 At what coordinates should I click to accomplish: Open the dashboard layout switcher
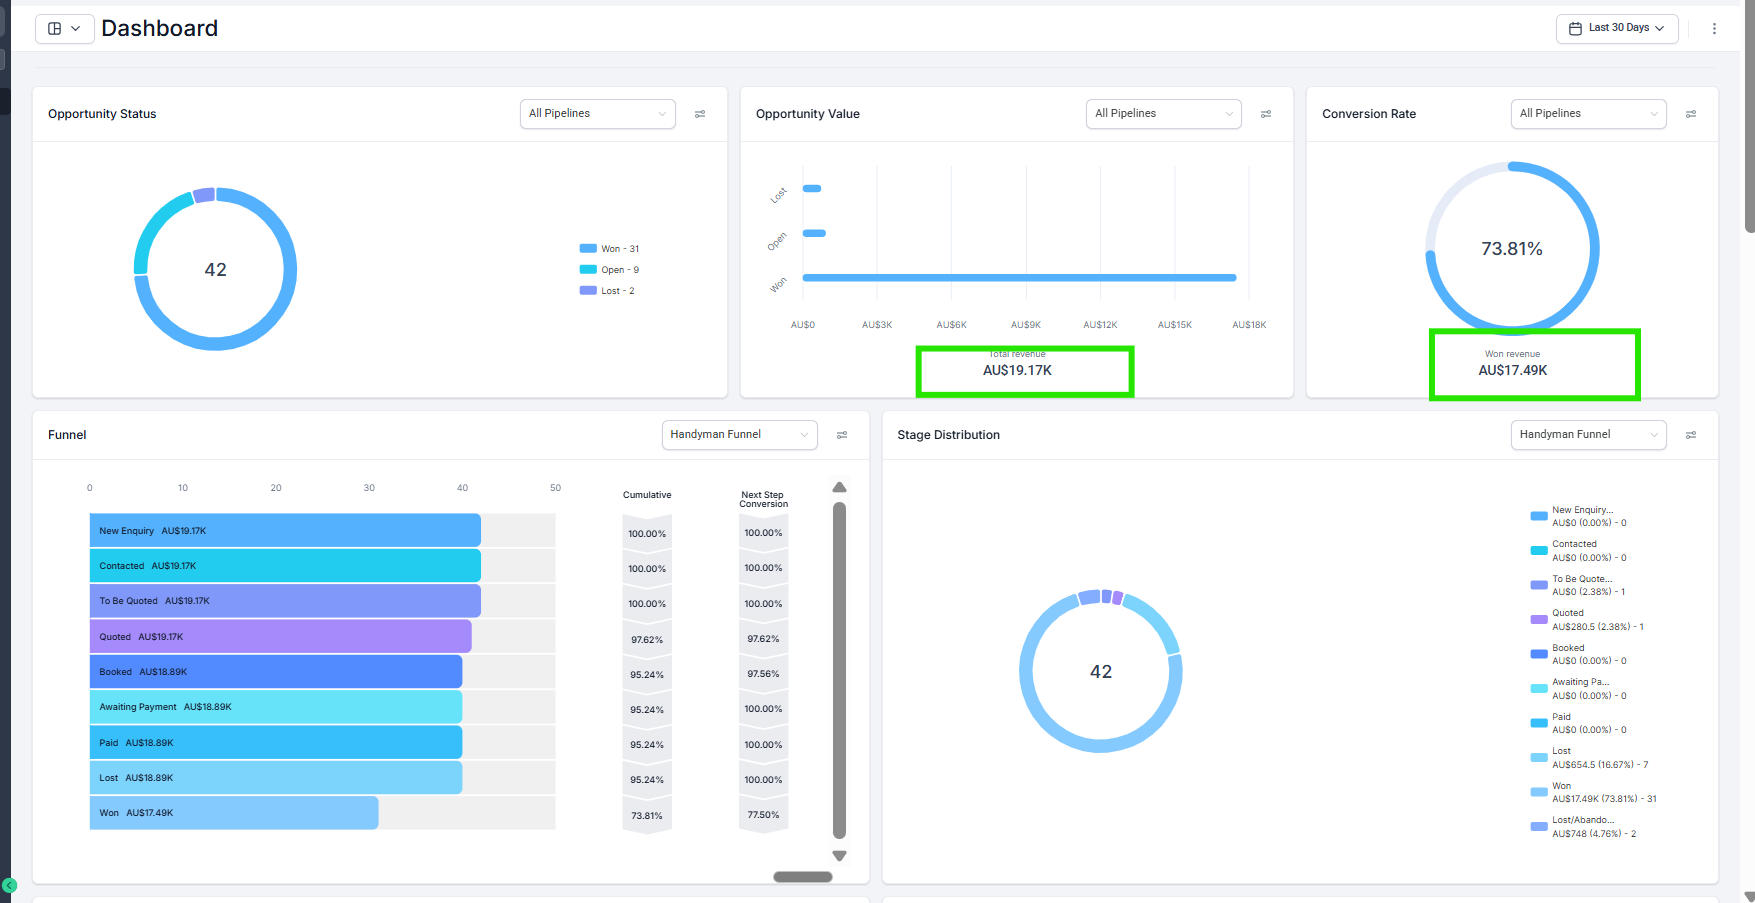click(x=65, y=29)
